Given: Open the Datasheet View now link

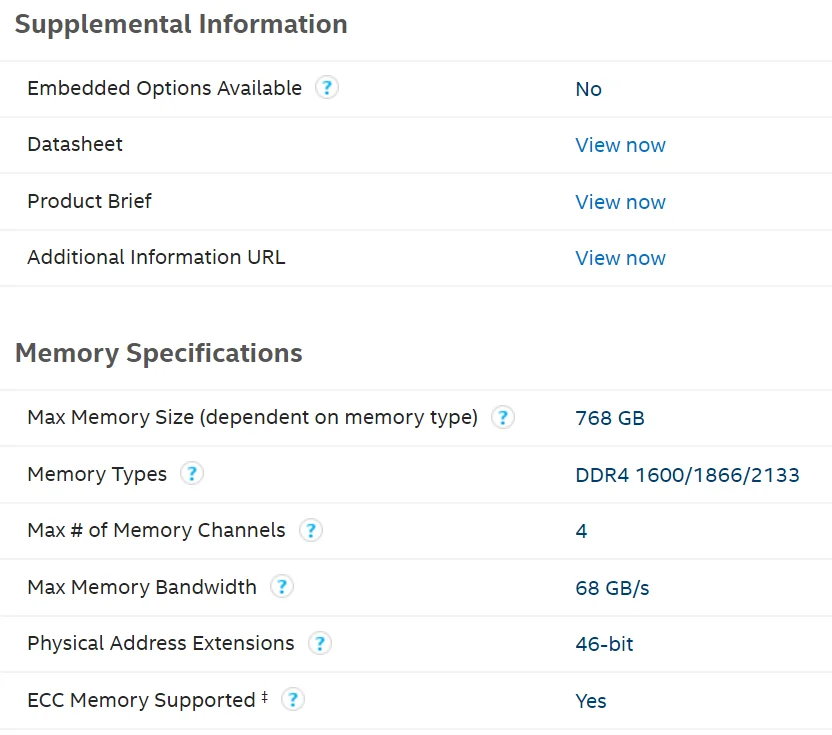Looking at the screenshot, I should click(x=620, y=145).
